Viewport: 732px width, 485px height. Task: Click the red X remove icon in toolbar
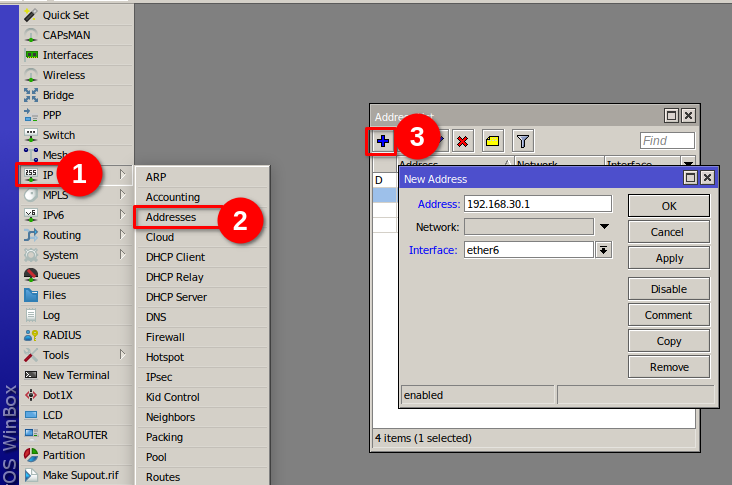[x=462, y=141]
